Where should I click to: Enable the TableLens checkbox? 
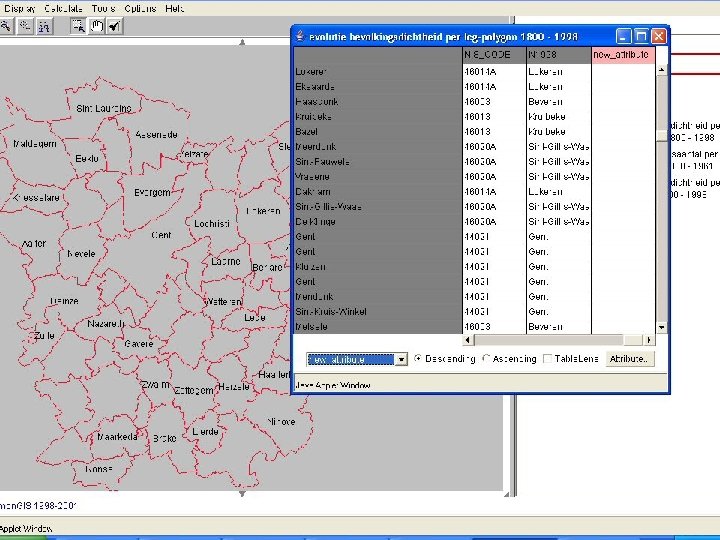point(548,359)
